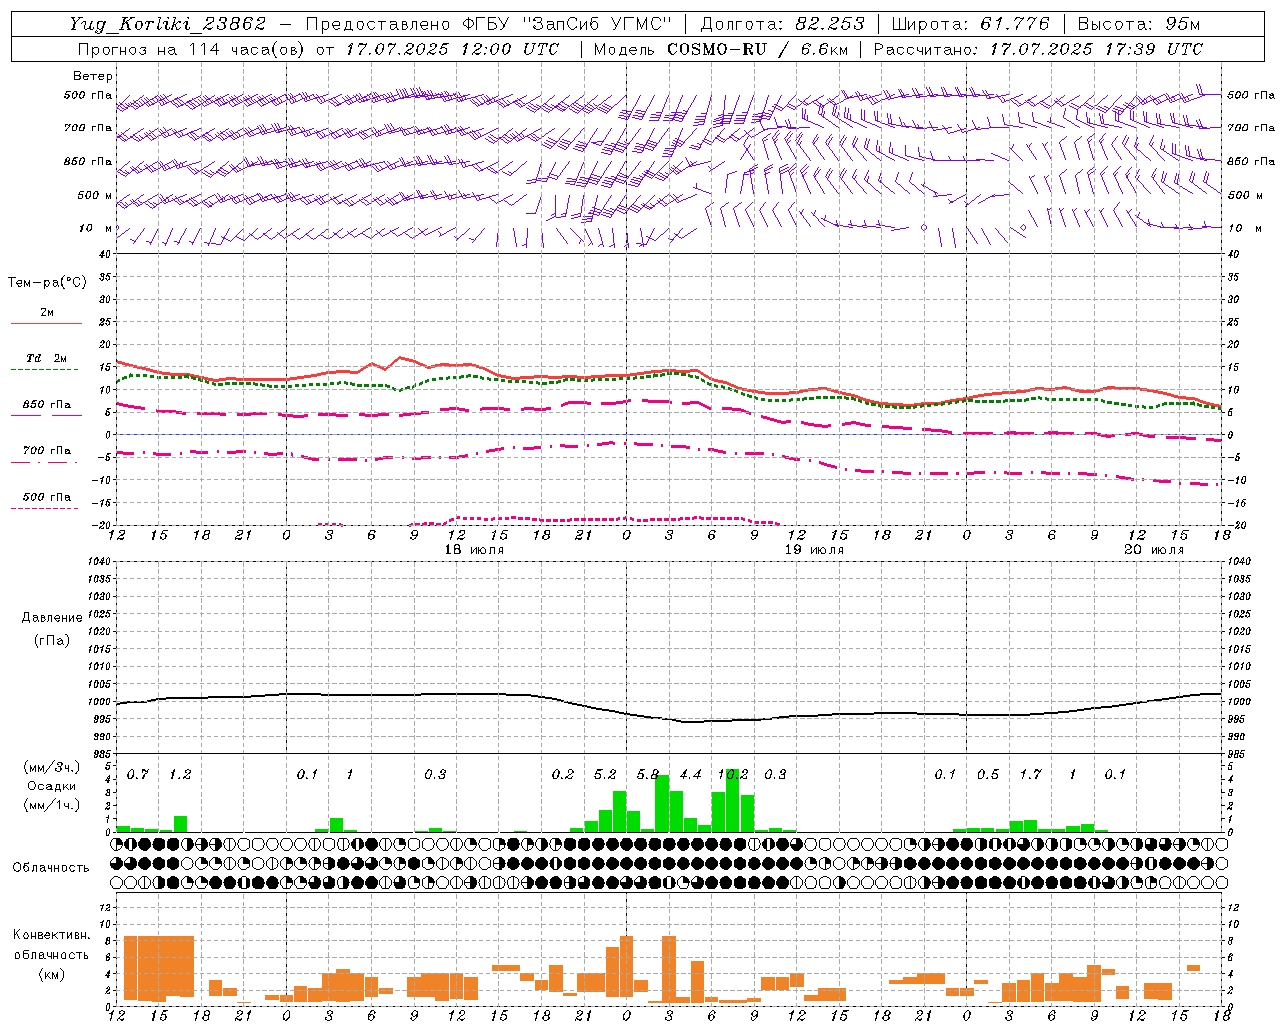
Task: Click the 0.2 precipitation value
Action: (x=563, y=775)
